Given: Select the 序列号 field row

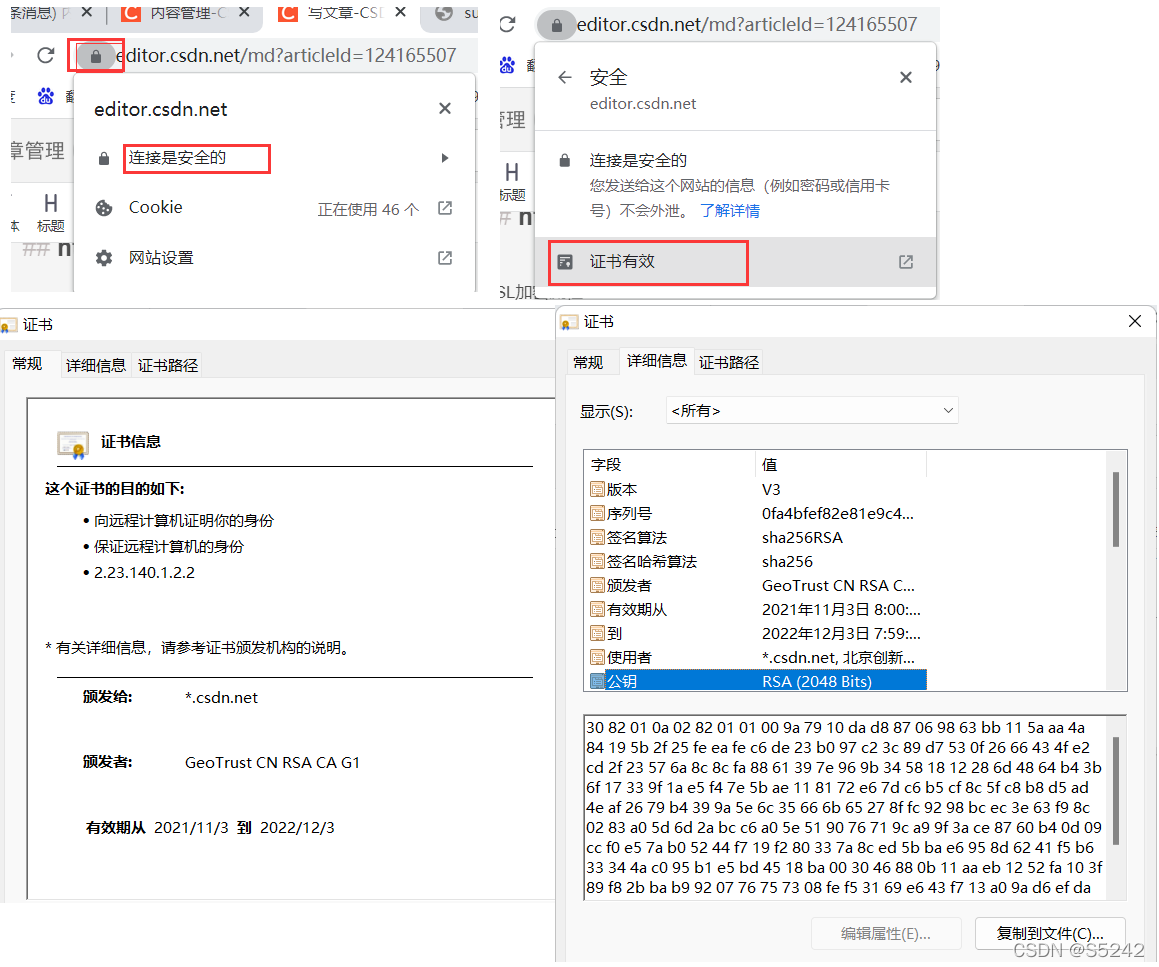Looking at the screenshot, I should 756,513.
